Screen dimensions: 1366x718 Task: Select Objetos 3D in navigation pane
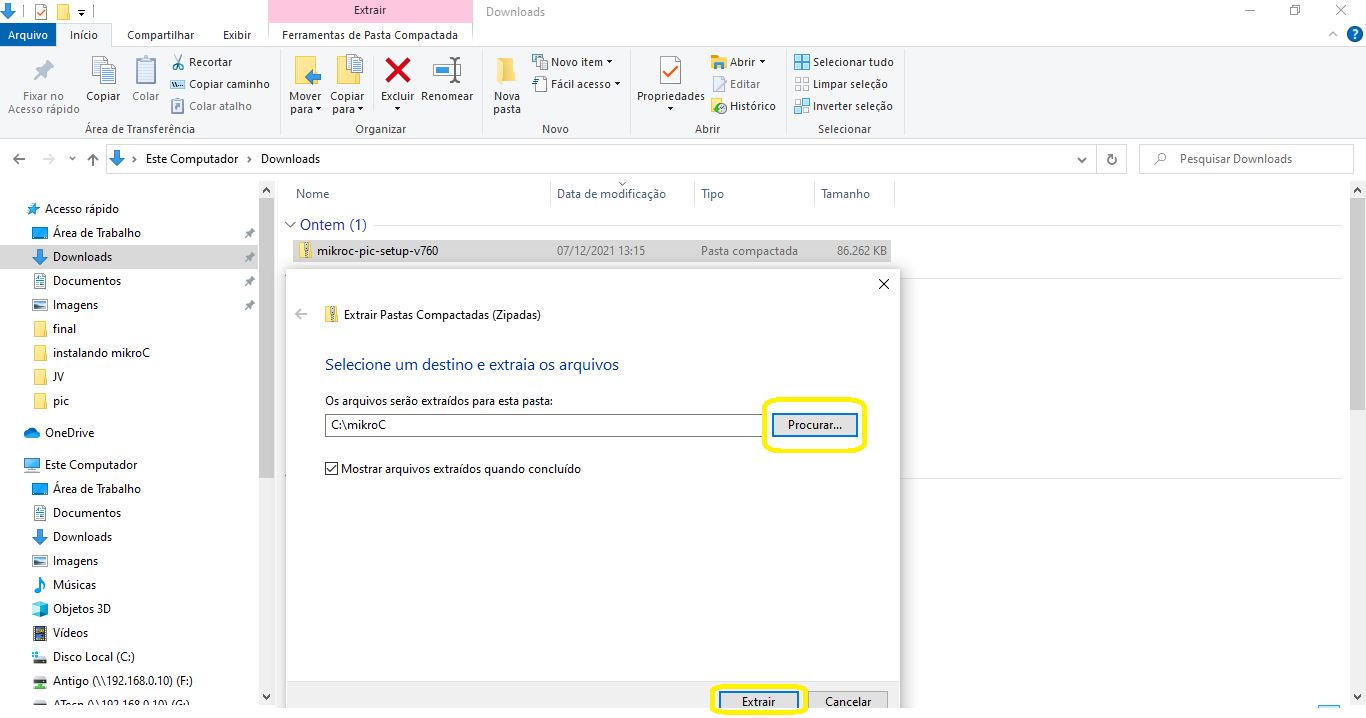(81, 609)
